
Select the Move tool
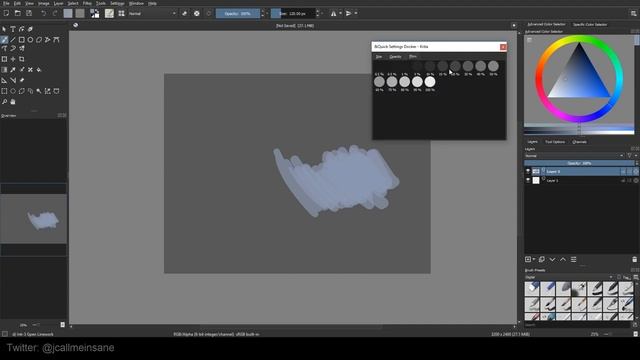(13, 59)
